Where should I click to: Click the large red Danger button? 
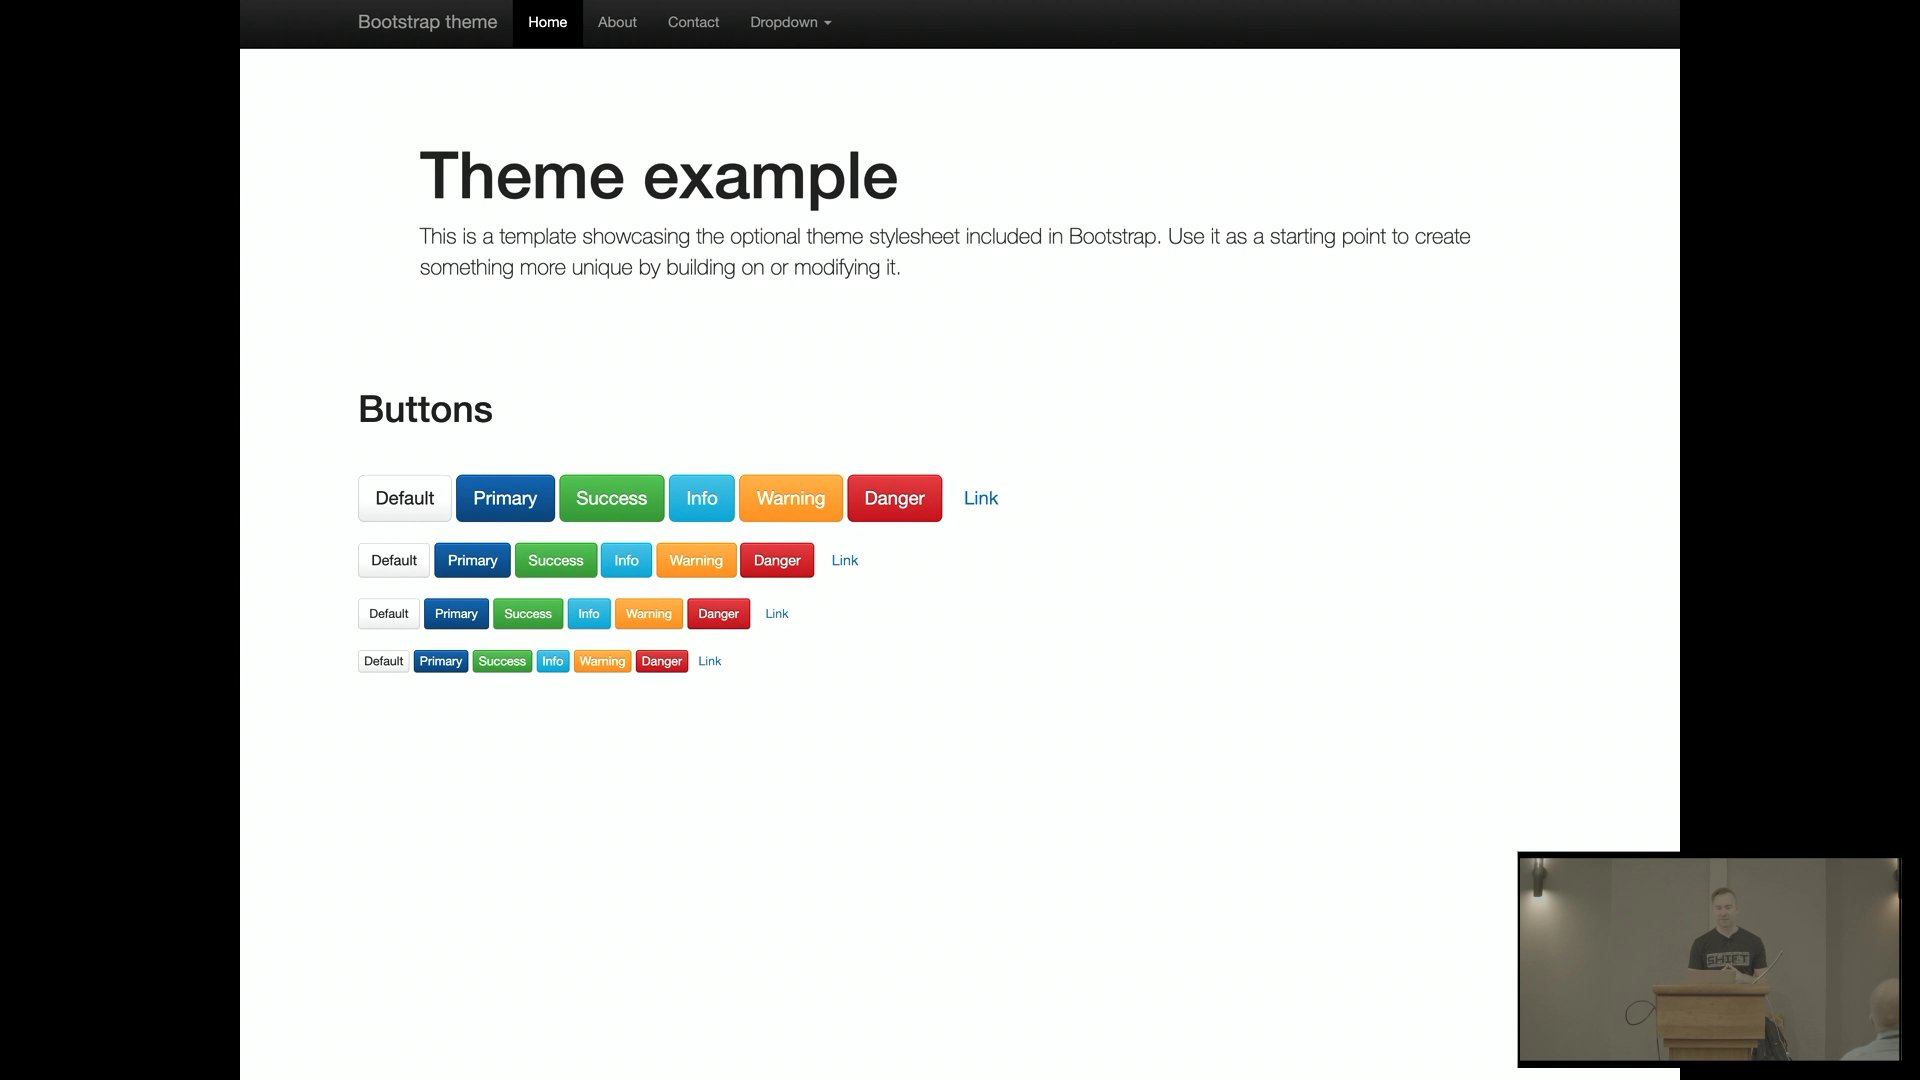click(894, 498)
